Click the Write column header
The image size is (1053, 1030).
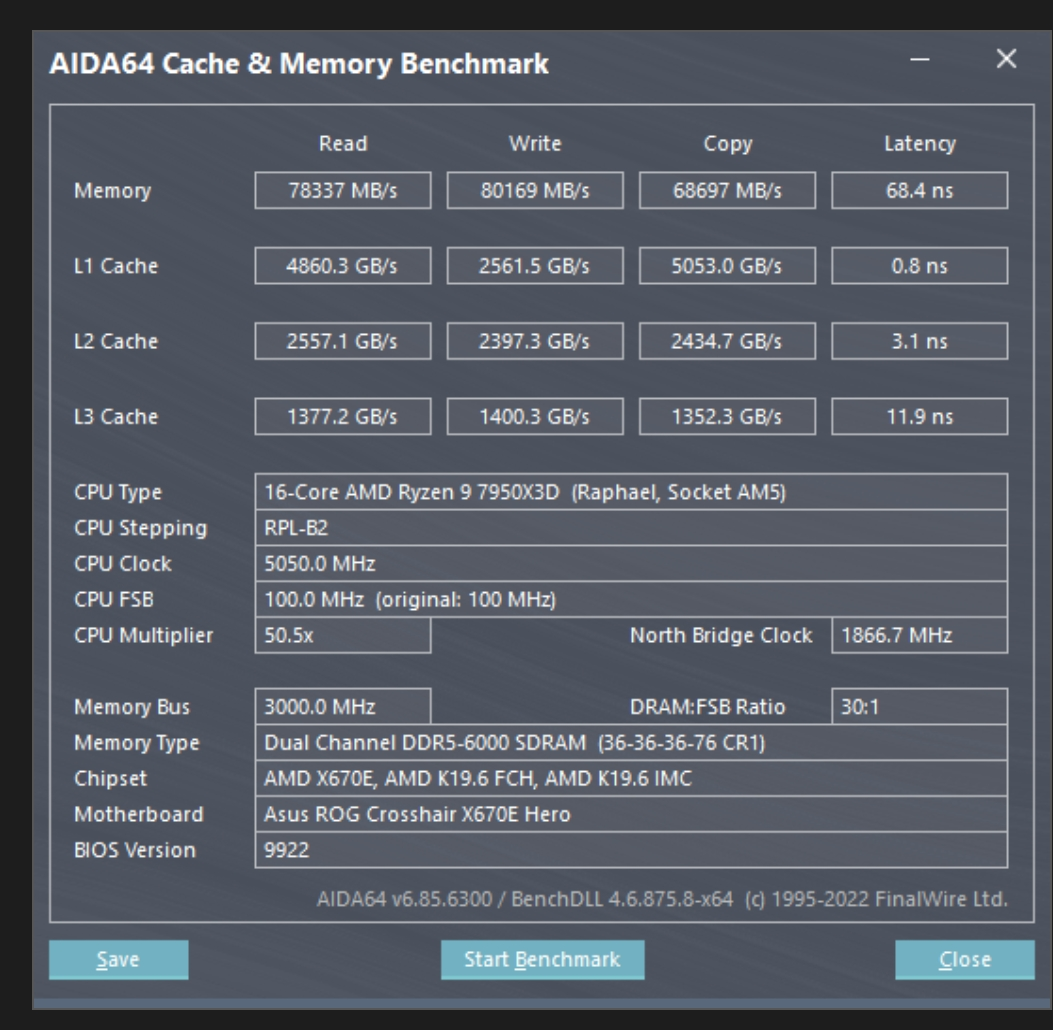tap(535, 143)
